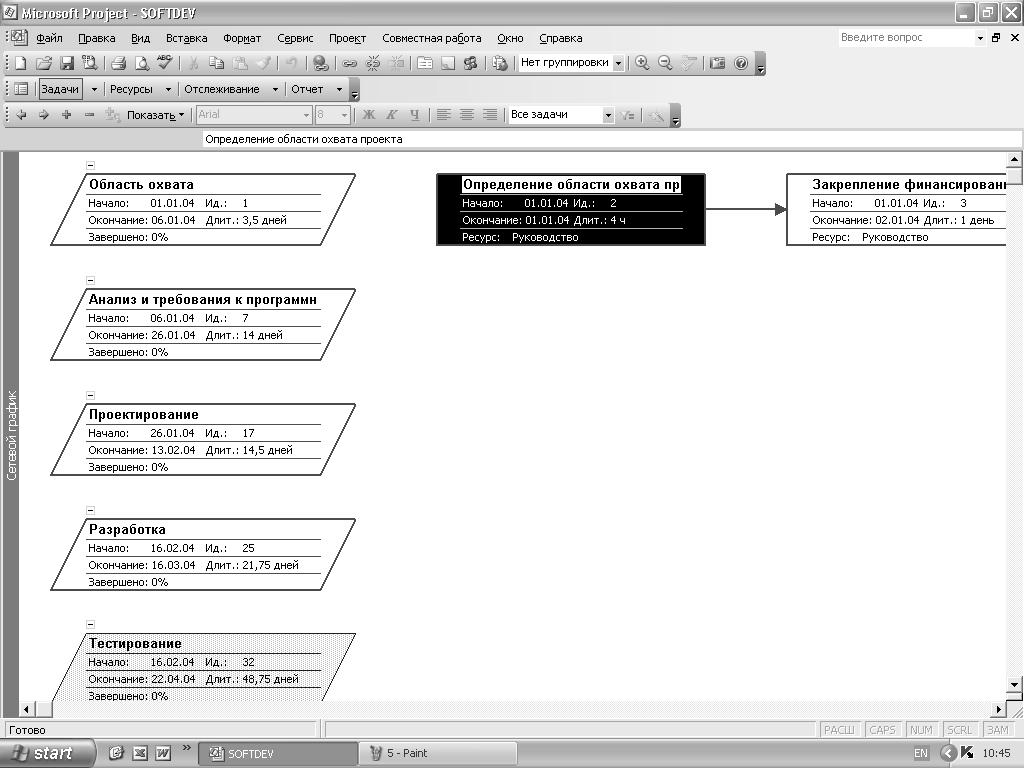This screenshot has height=768, width=1024.
Task: Save the project with the diskette icon
Action: pos(67,63)
